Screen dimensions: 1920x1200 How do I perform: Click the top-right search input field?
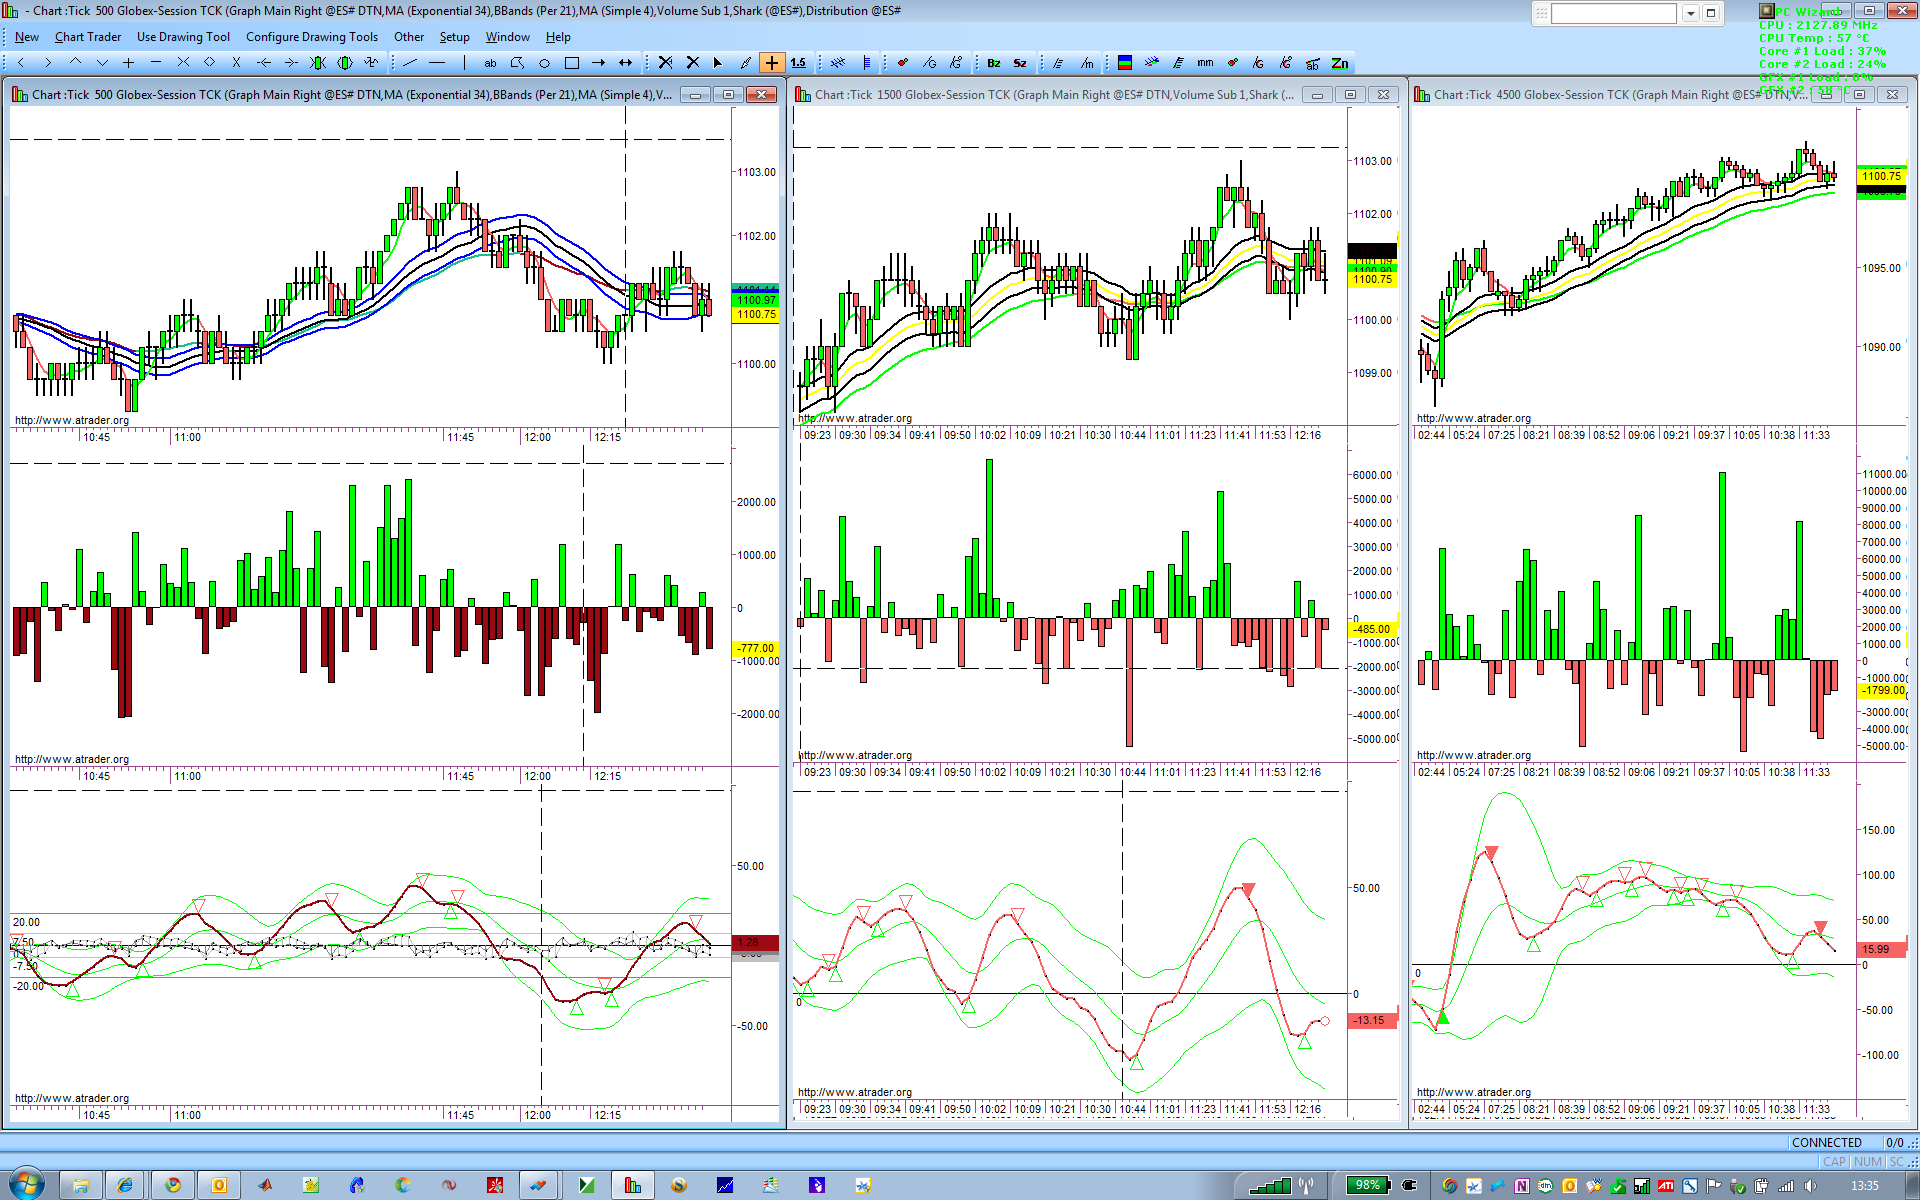[x=1614, y=13]
